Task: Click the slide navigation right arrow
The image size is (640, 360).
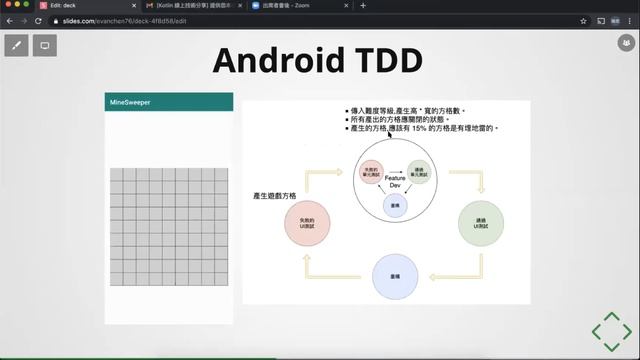Action: click(x=627, y=331)
